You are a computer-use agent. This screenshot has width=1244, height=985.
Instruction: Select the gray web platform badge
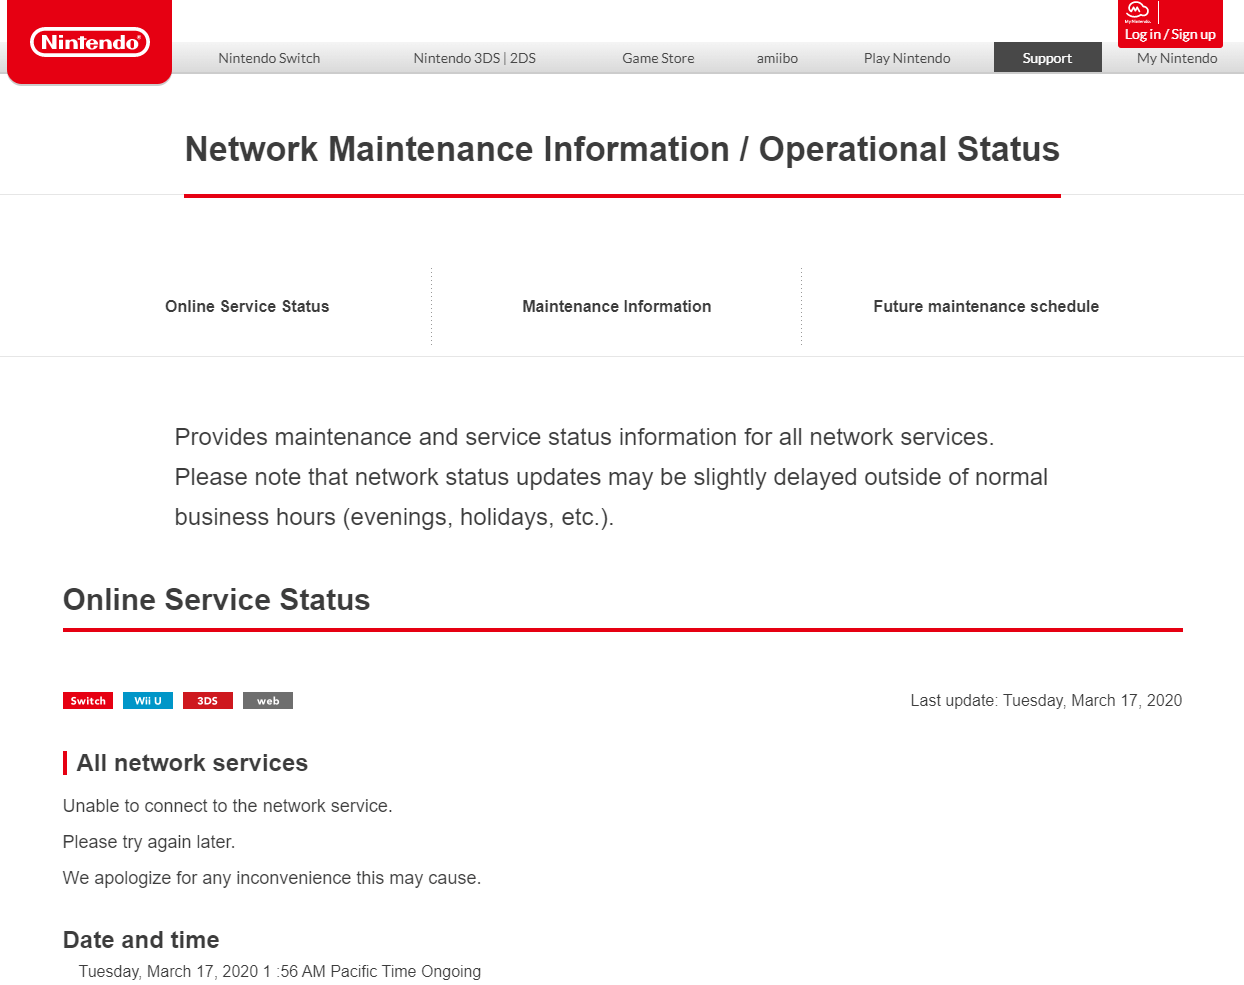(268, 701)
